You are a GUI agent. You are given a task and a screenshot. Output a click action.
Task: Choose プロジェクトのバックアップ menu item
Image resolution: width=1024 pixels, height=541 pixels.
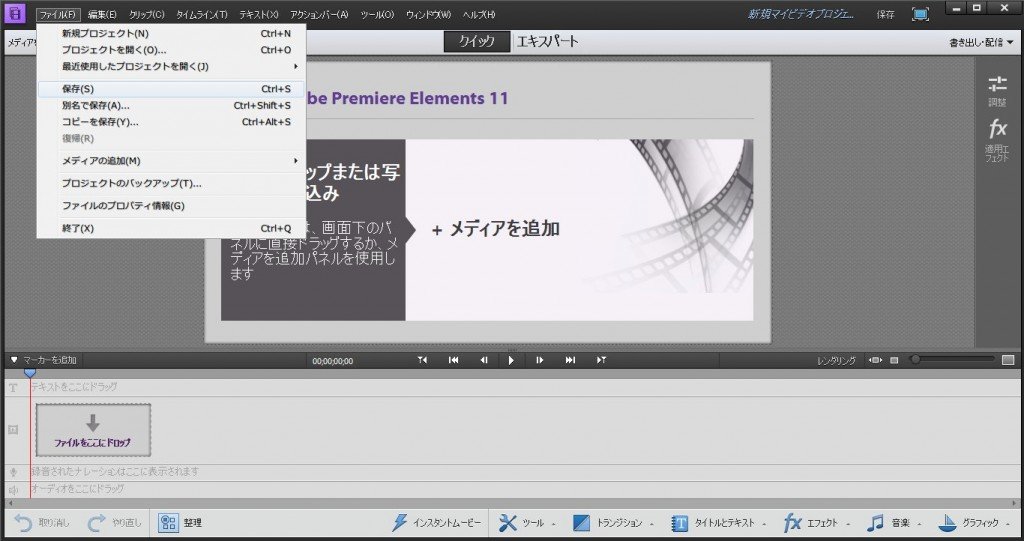pos(171,184)
